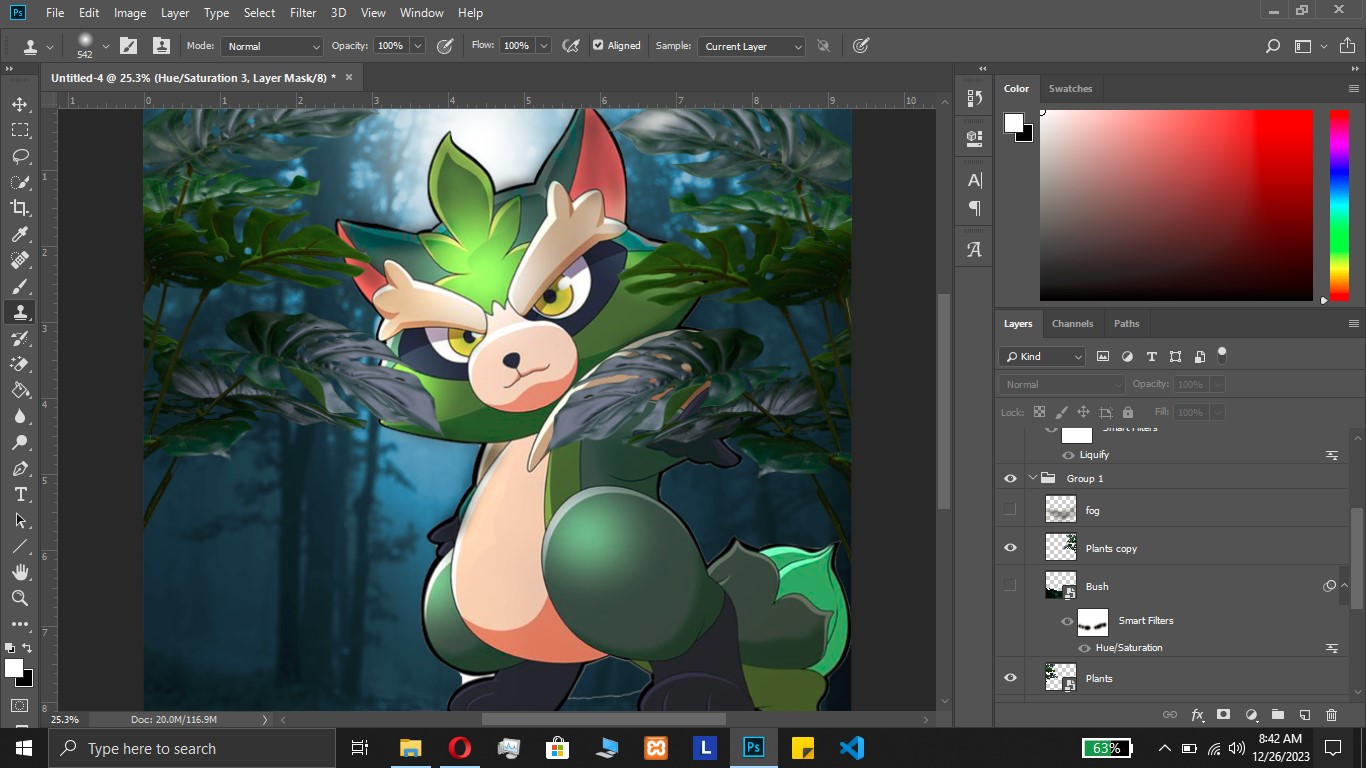Select the Hand tool
The image size is (1366, 768).
click(x=20, y=572)
